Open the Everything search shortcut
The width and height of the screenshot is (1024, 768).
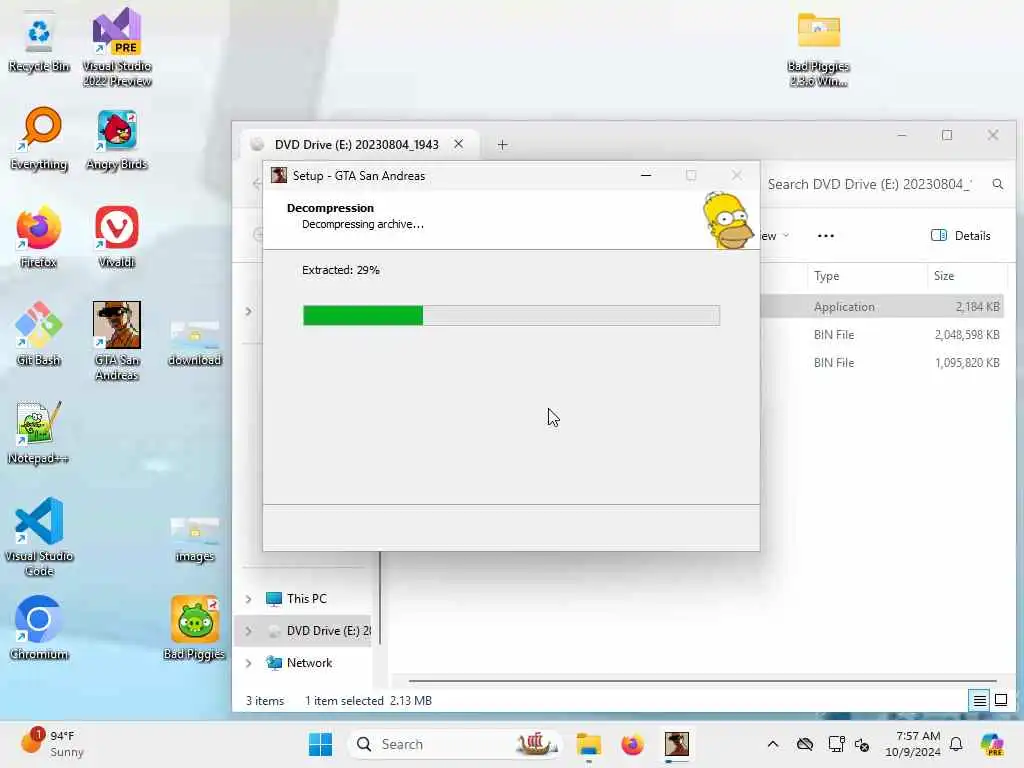tap(39, 138)
